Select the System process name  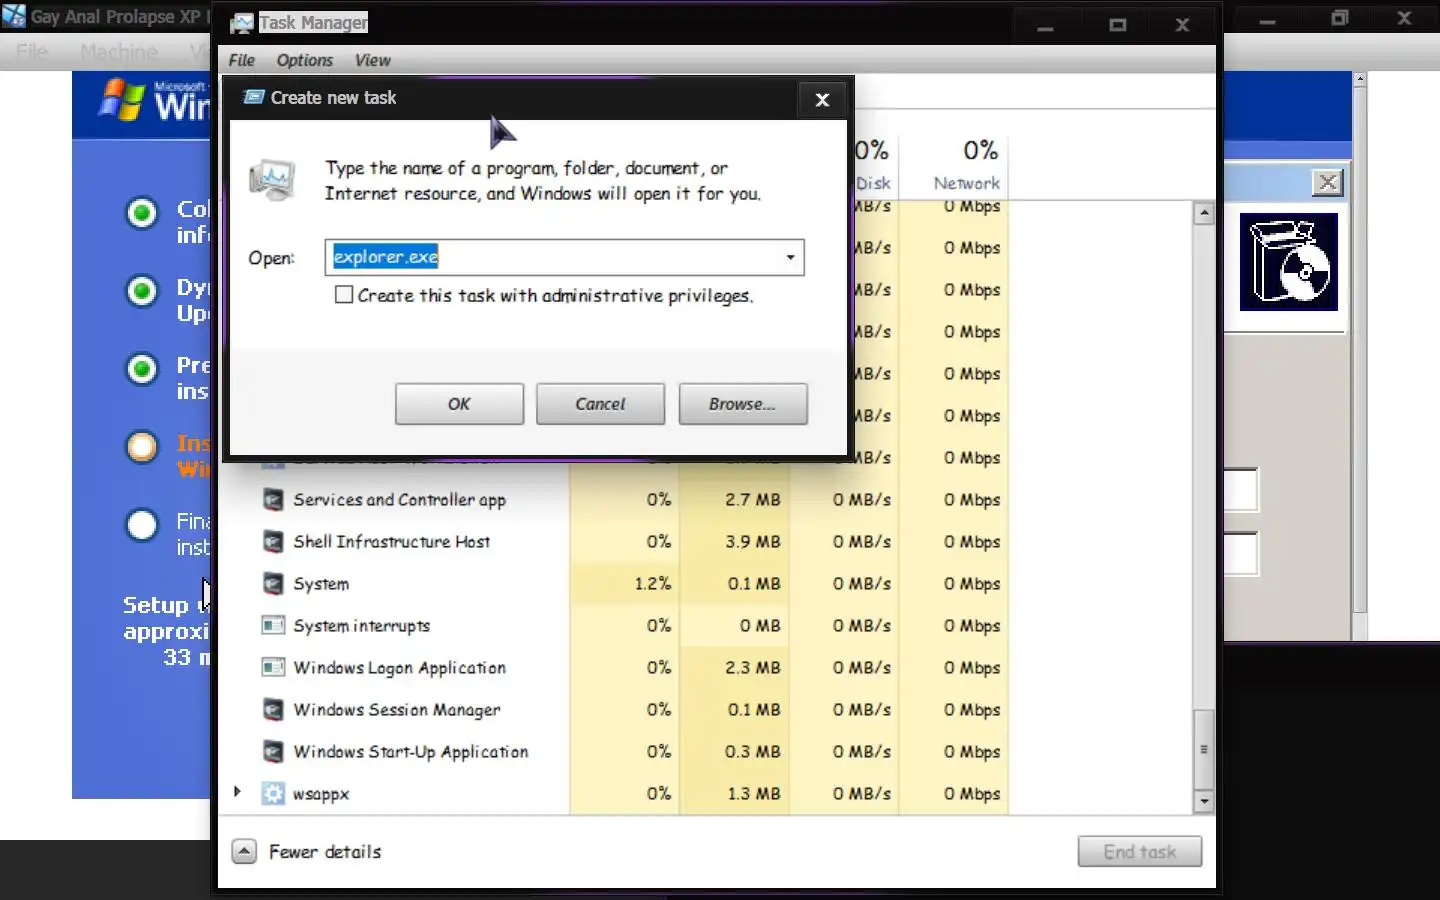click(x=321, y=584)
